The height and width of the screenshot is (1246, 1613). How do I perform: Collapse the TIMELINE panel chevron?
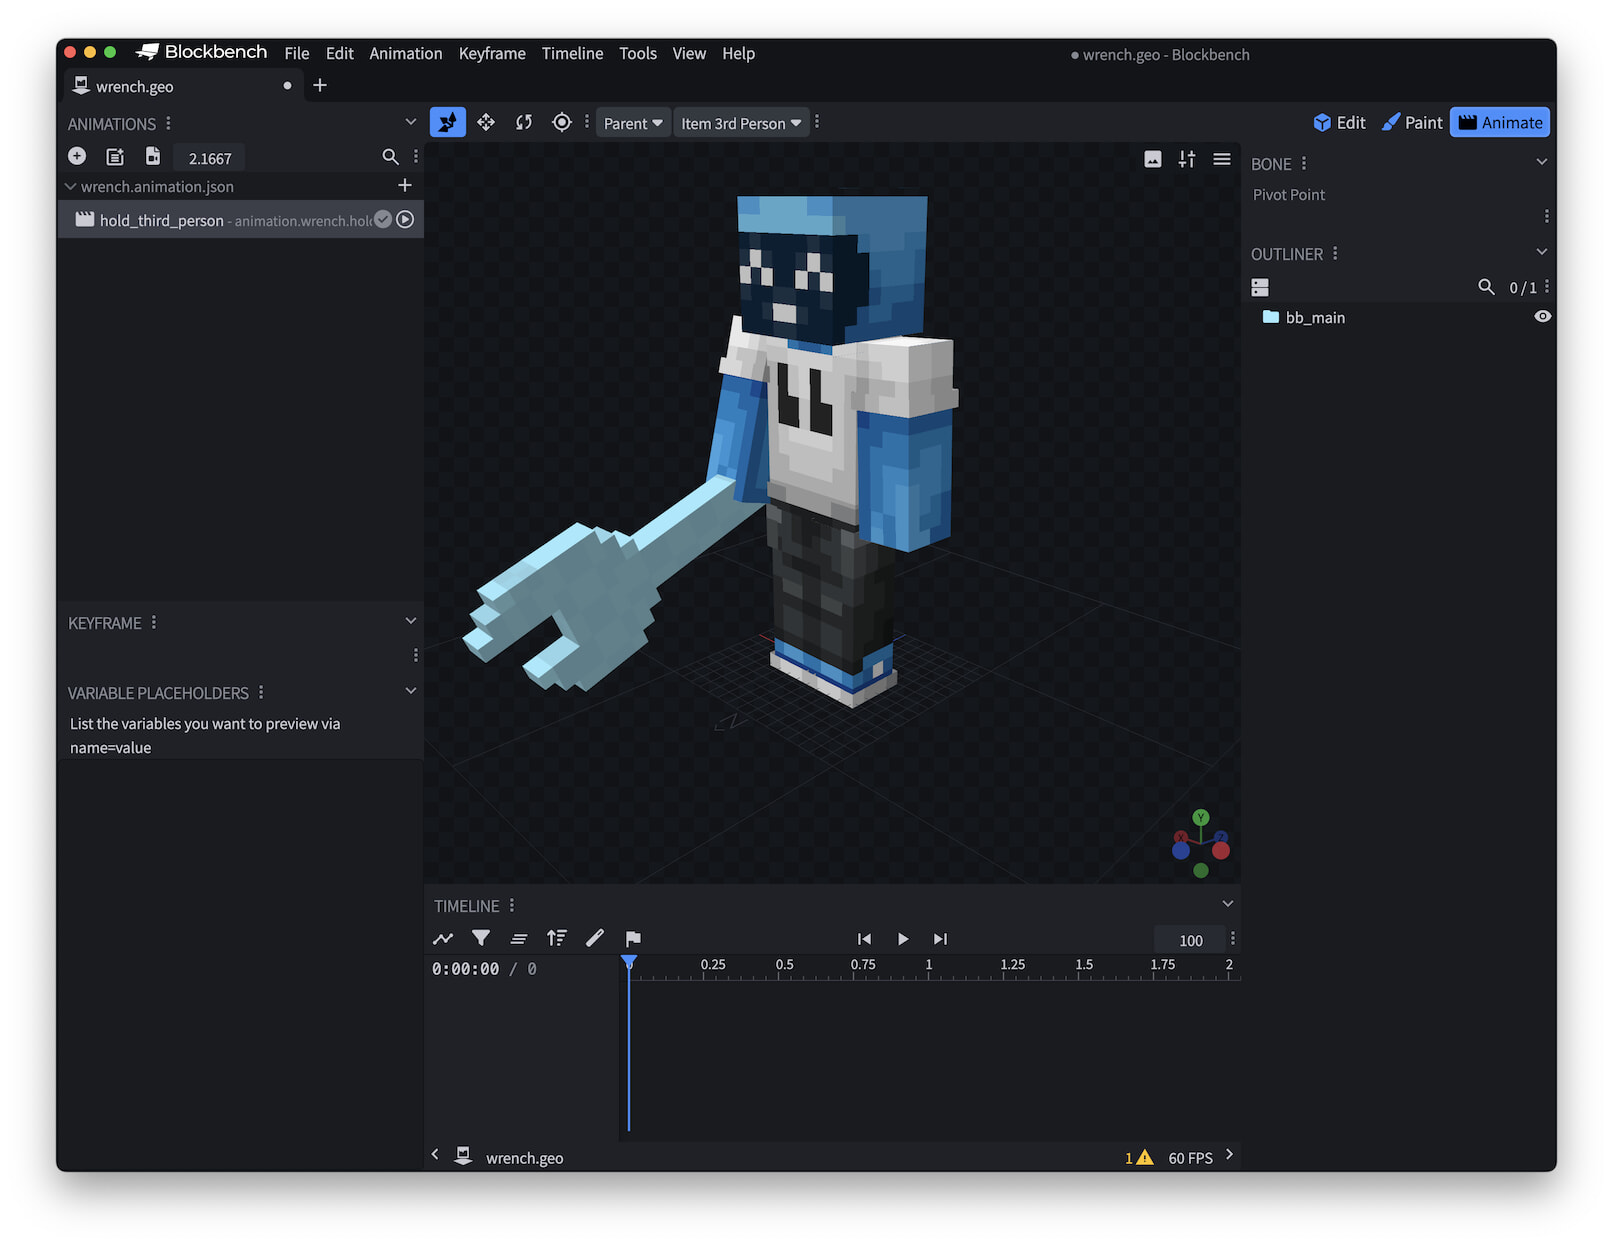pos(1227,904)
